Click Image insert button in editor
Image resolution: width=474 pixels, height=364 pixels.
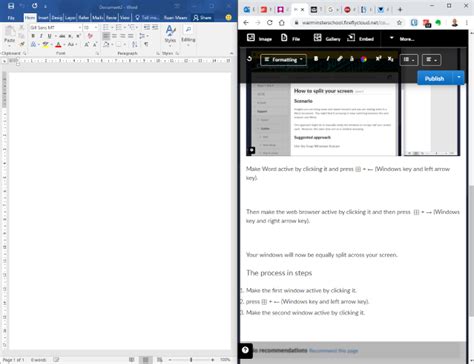(x=259, y=38)
